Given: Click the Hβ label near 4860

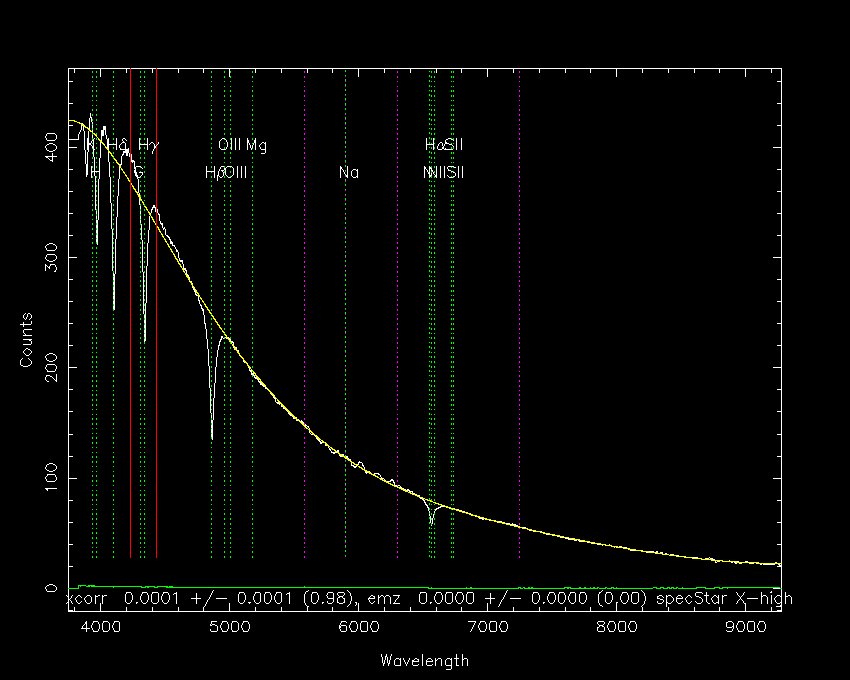Looking at the screenshot, I should point(214,172).
